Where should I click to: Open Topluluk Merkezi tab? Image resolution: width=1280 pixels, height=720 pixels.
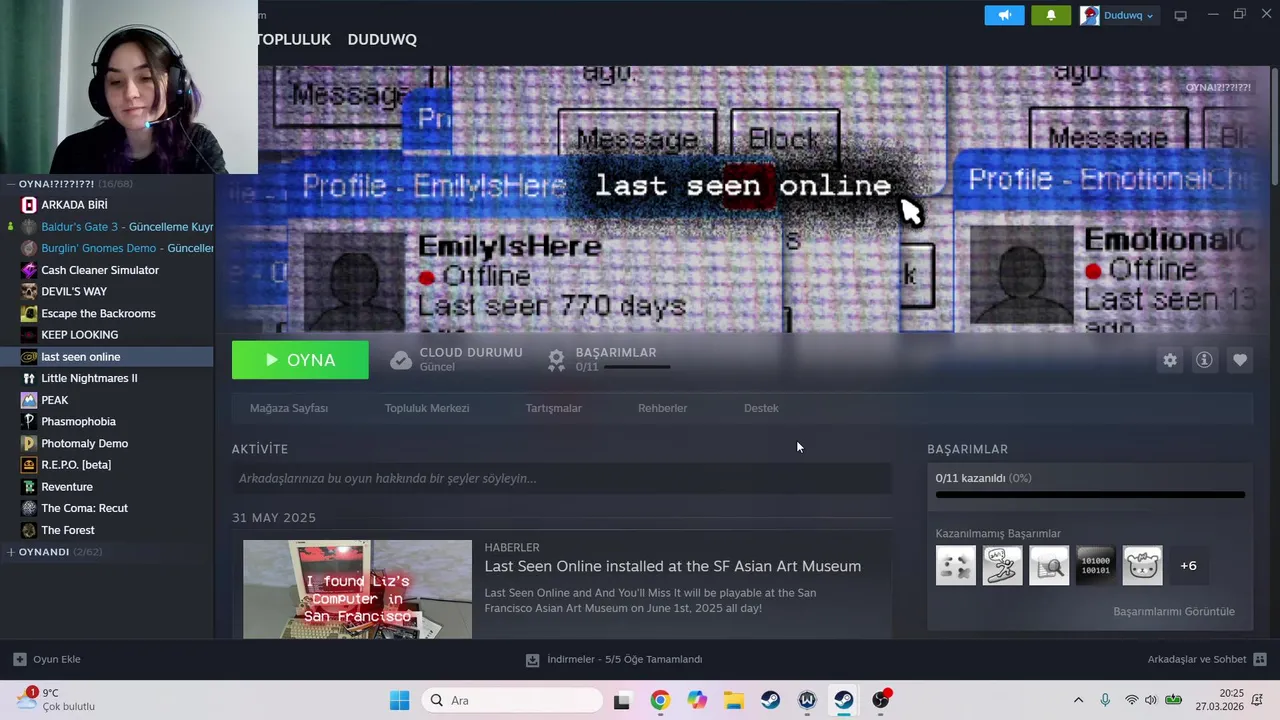[427, 408]
